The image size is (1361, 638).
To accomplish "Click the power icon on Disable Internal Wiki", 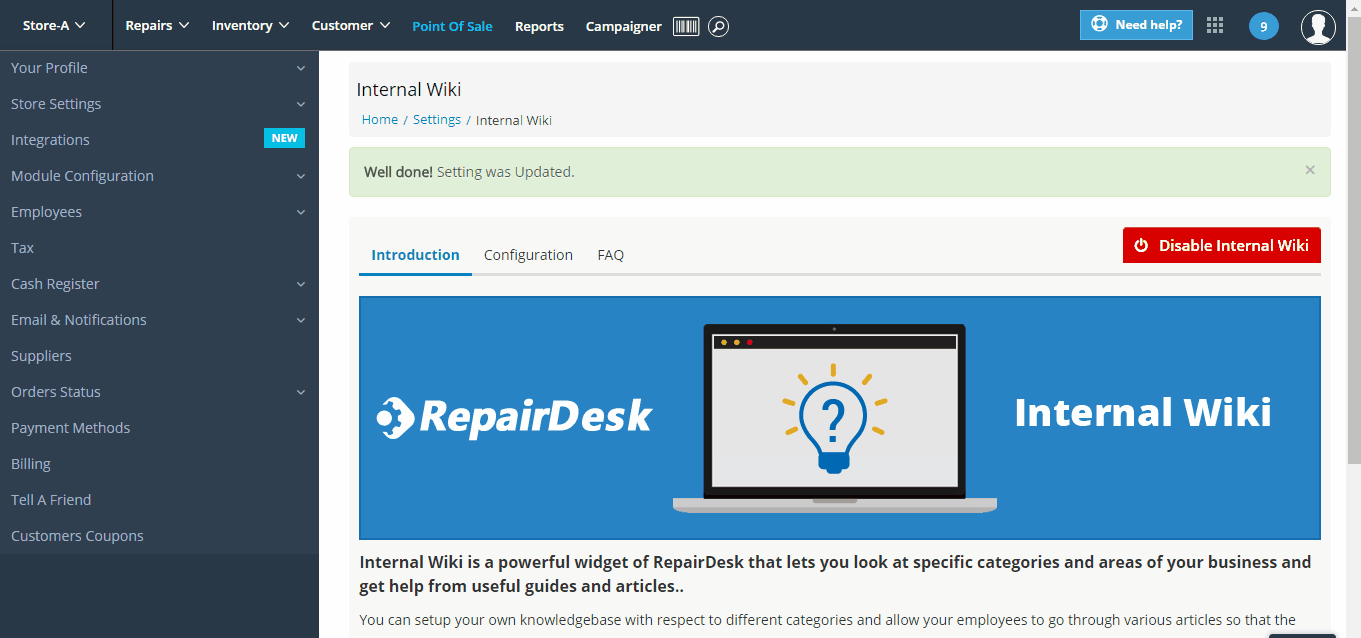I will pyautogui.click(x=1142, y=245).
